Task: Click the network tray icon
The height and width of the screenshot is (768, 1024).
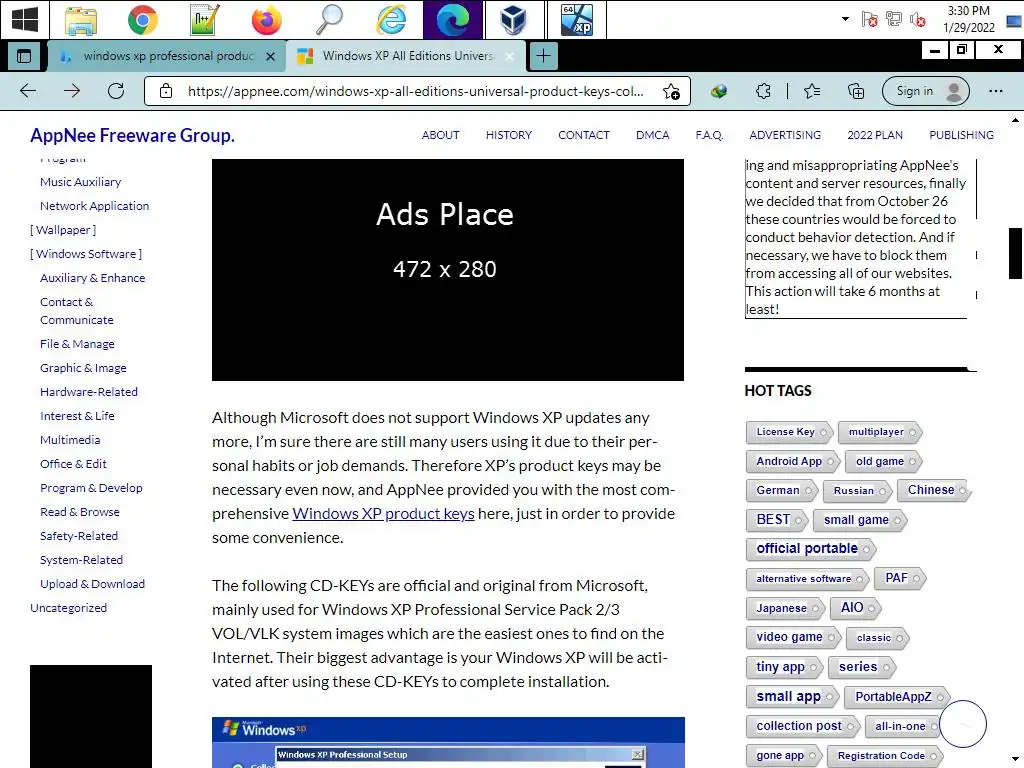Action: (x=893, y=20)
